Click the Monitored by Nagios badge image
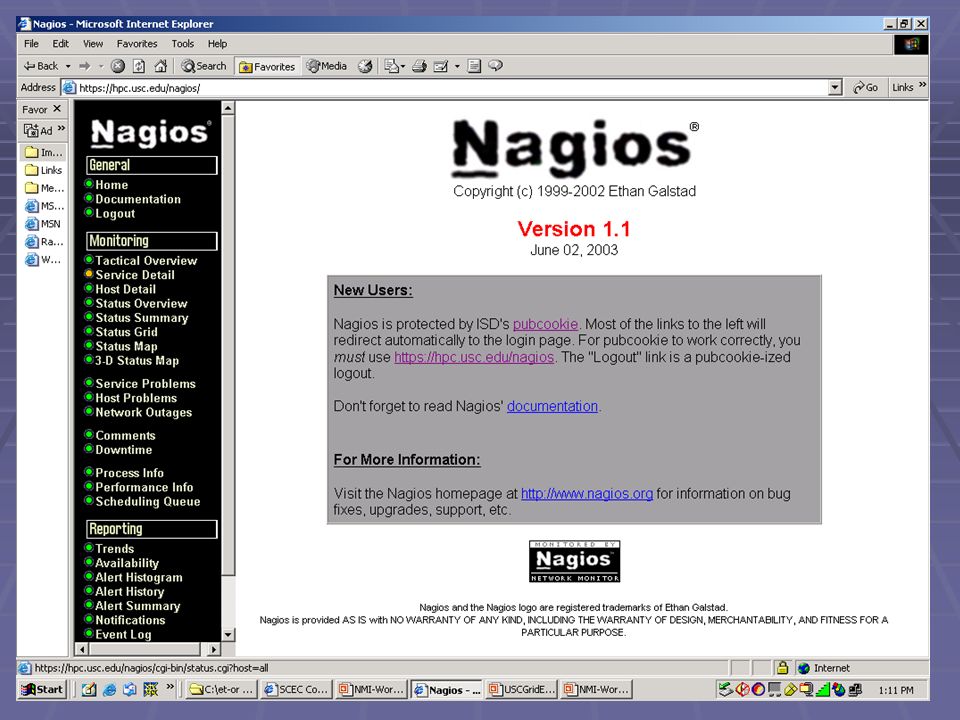 [574, 561]
